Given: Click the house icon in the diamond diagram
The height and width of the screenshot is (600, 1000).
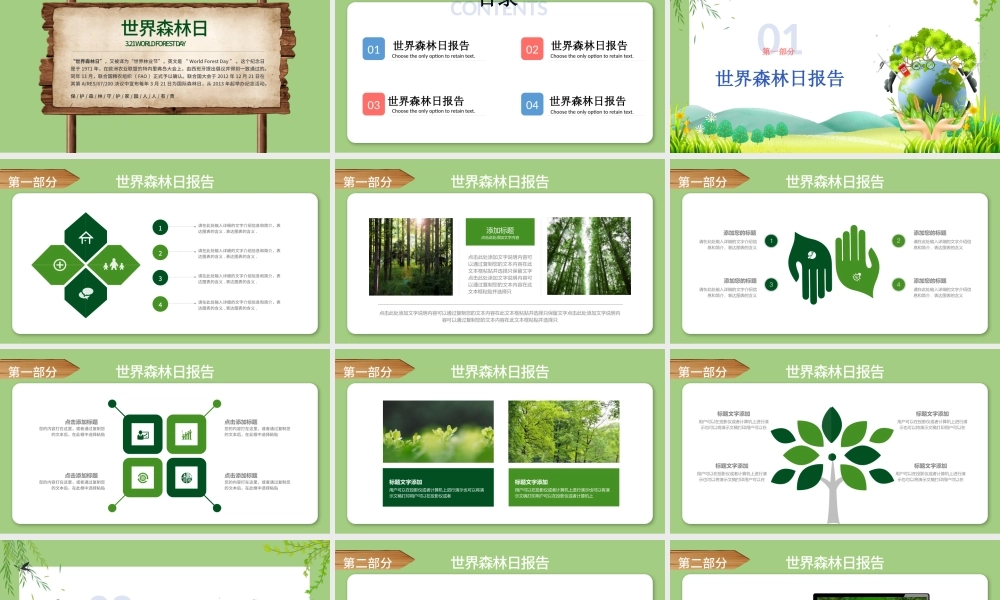Looking at the screenshot, I should 86,238.
